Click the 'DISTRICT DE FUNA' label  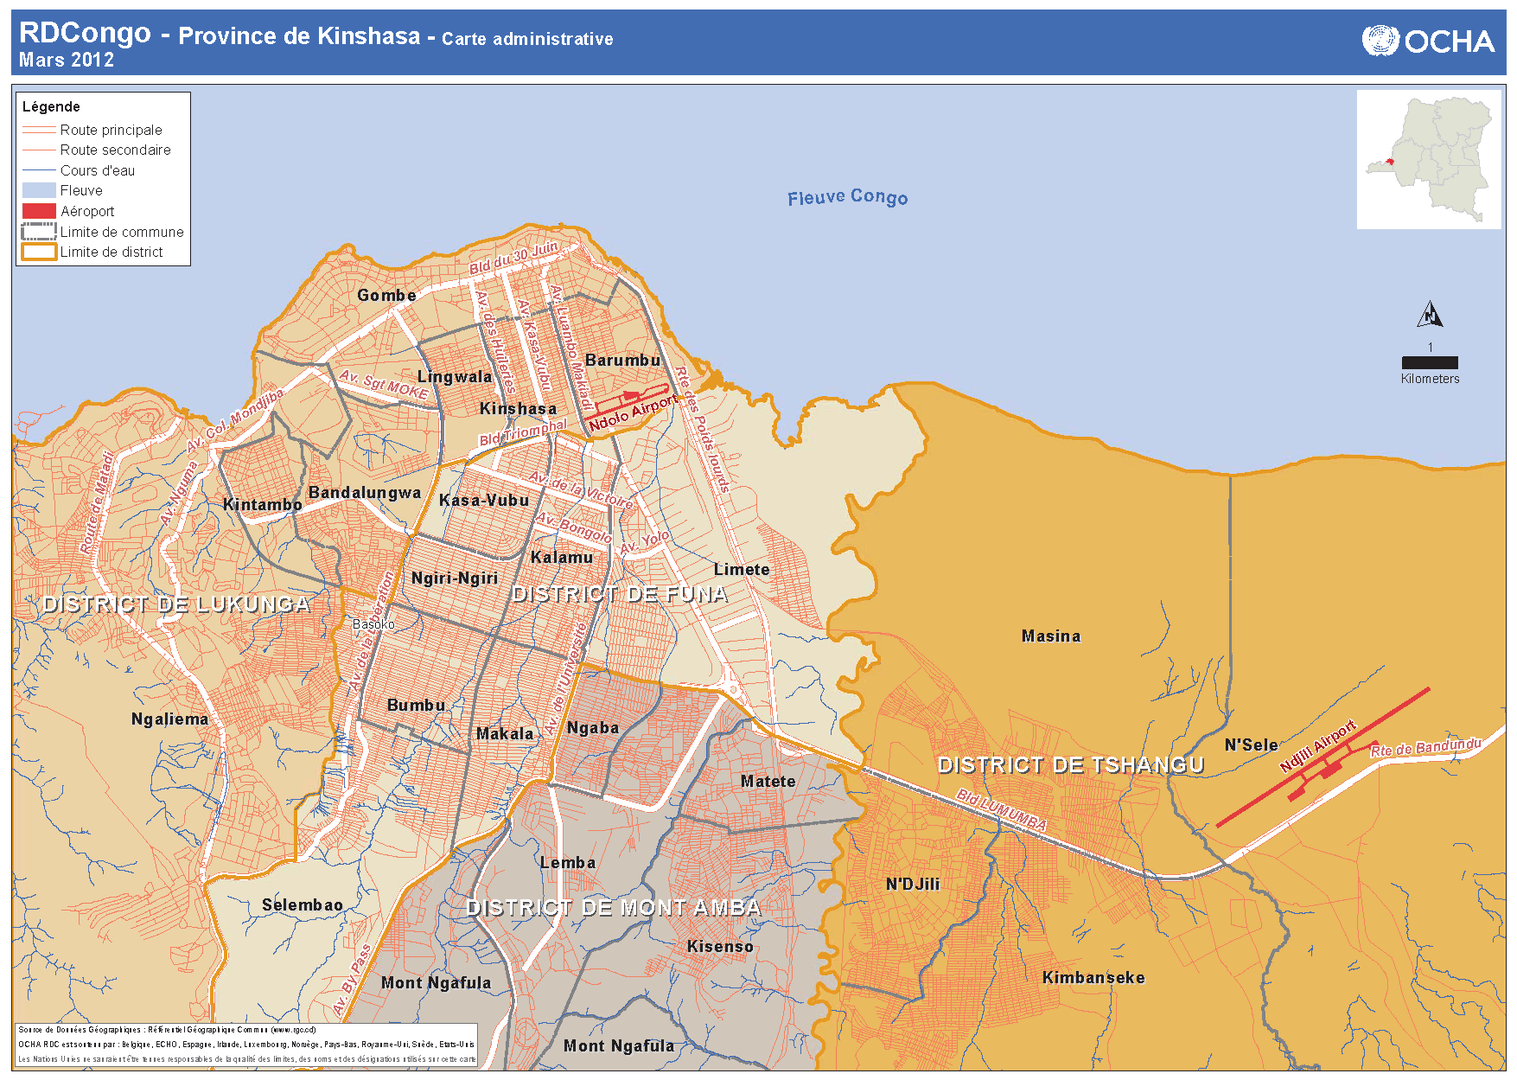coord(619,594)
